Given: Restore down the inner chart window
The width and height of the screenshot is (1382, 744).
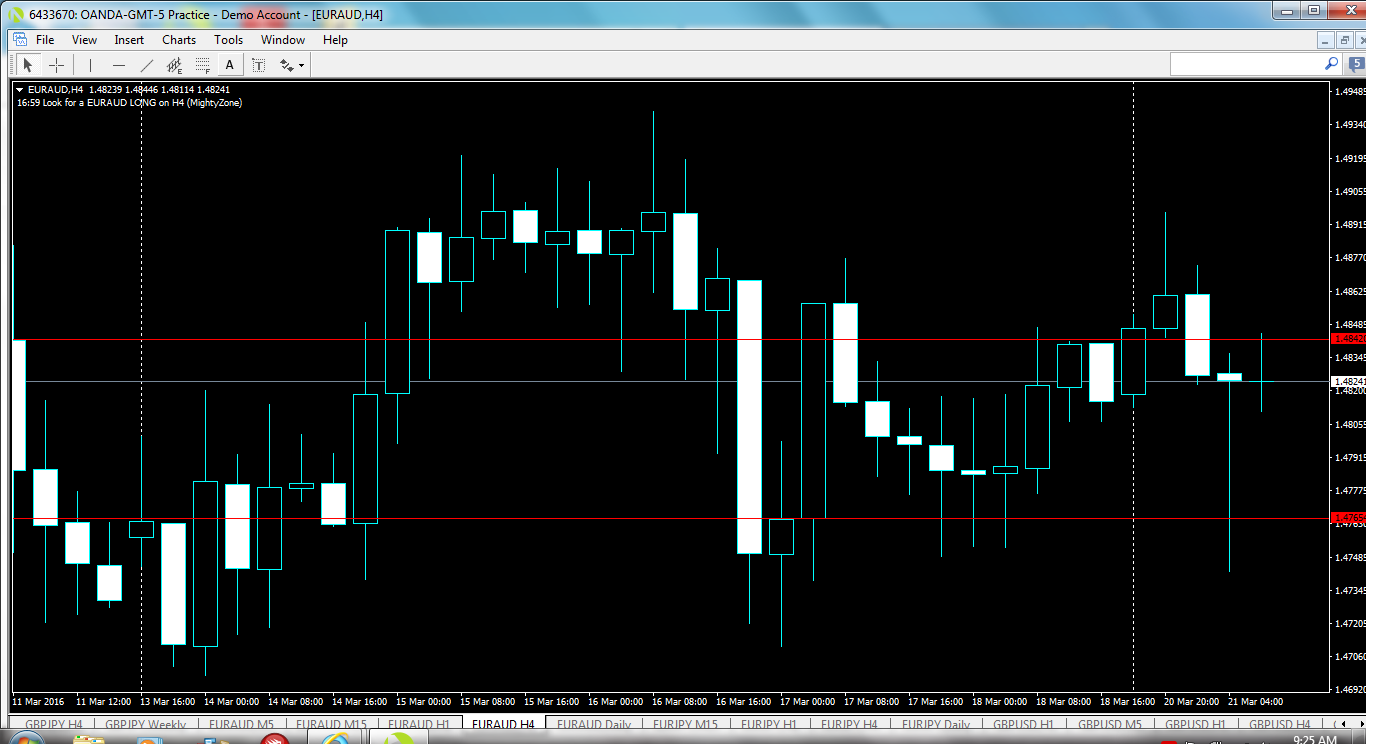Looking at the screenshot, I should (1345, 40).
